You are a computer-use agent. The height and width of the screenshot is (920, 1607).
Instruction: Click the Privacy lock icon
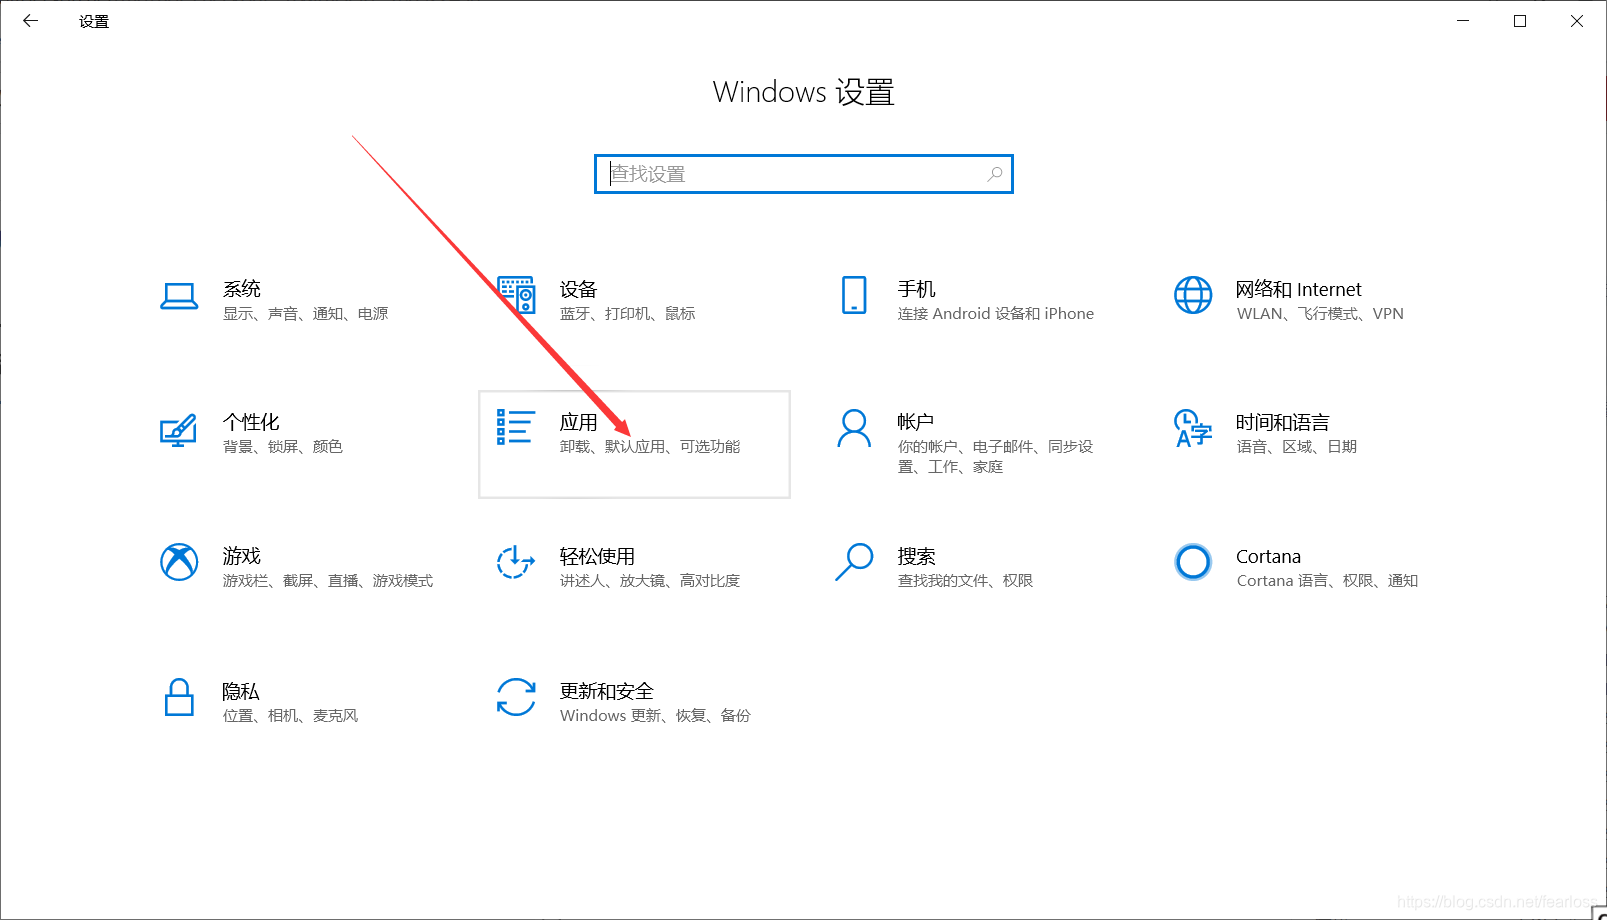(x=179, y=697)
